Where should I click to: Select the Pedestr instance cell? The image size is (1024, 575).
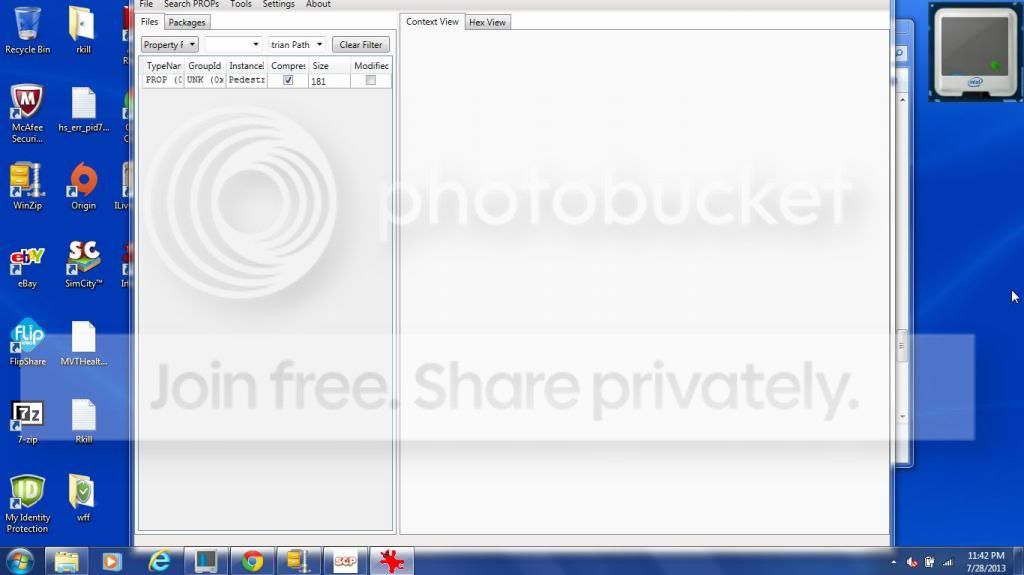coord(246,80)
